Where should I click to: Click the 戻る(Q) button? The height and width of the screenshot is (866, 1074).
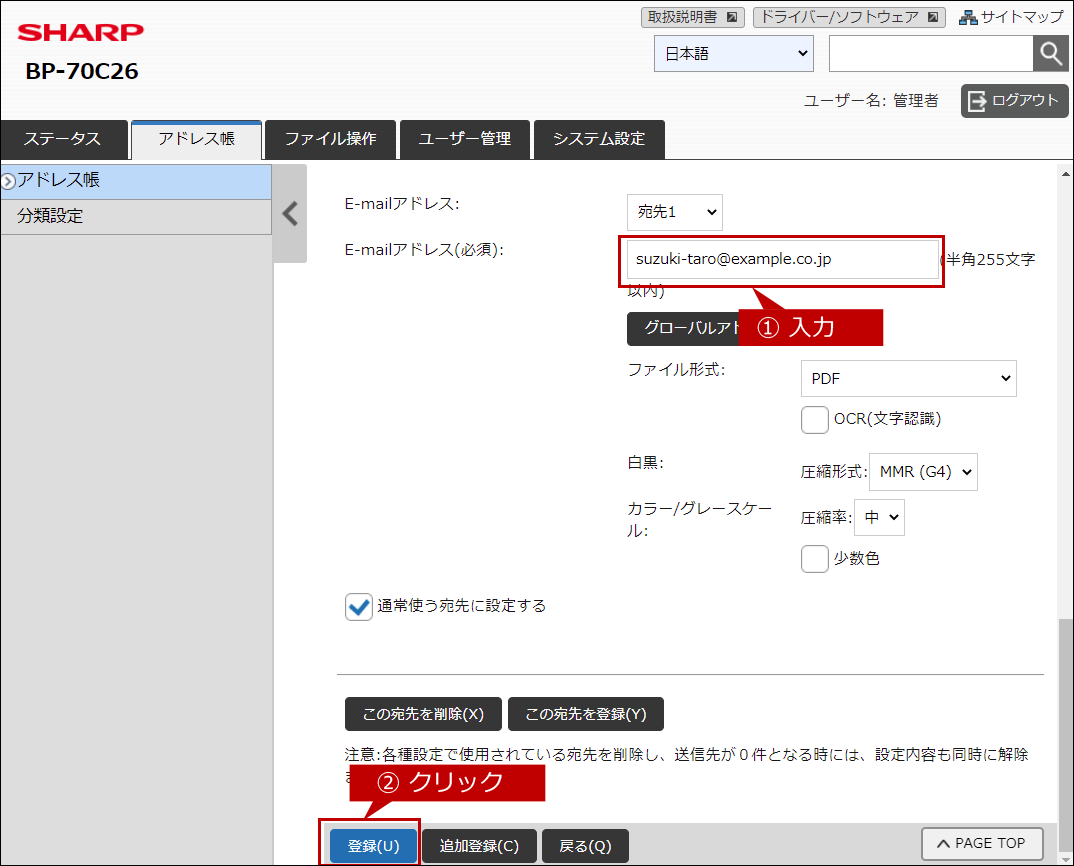tap(585, 846)
